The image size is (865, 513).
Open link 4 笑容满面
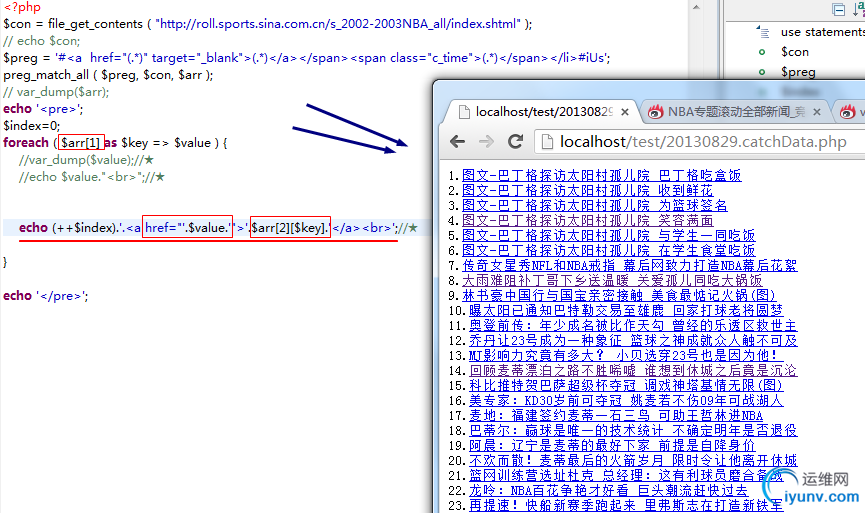click(x=588, y=220)
